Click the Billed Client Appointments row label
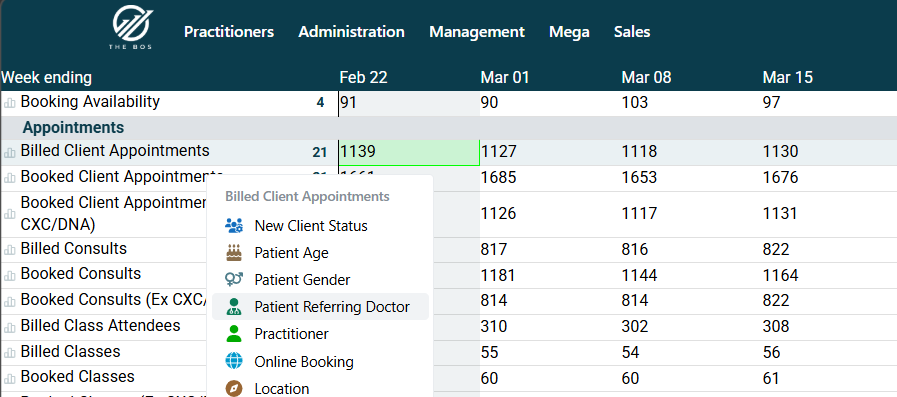 tap(115, 150)
